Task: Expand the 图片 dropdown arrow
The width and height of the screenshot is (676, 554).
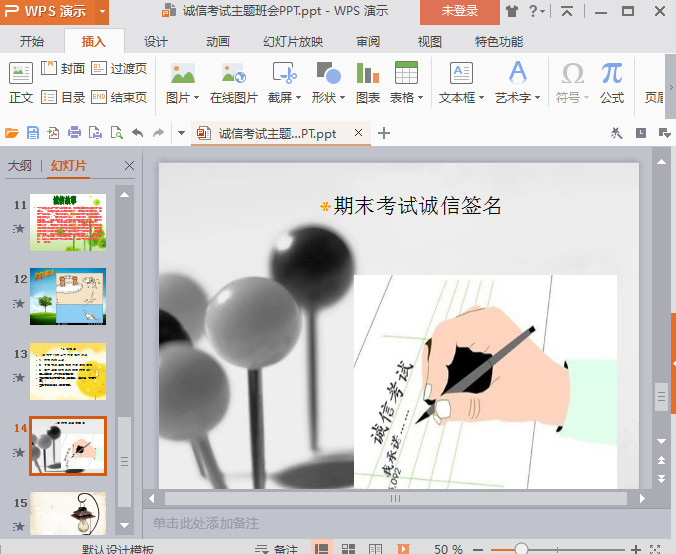Action: coord(197,98)
